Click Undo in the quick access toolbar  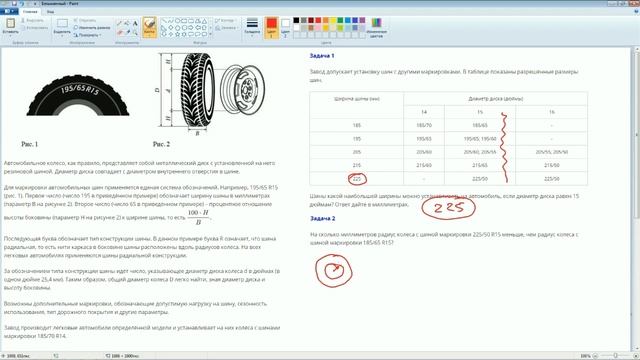(x=22, y=3)
